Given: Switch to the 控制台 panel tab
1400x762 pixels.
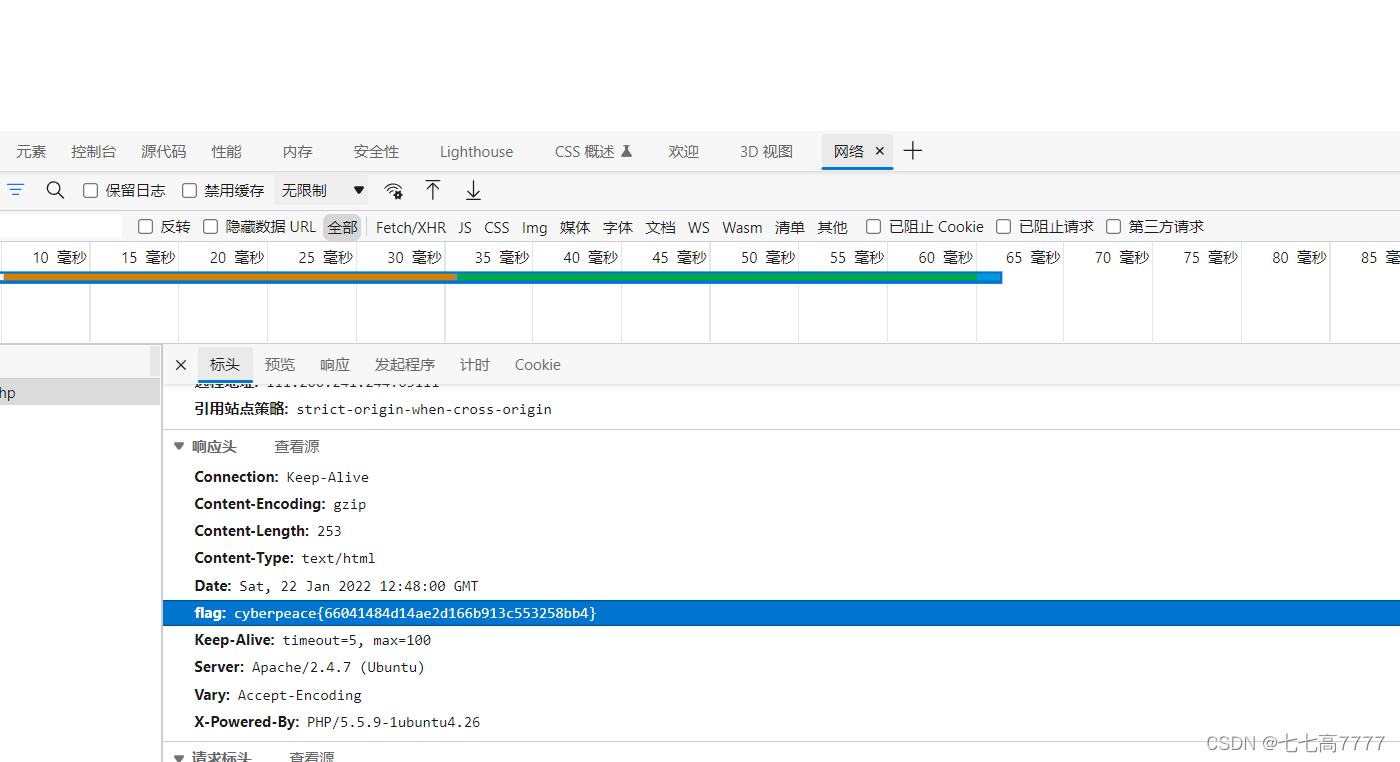Looking at the screenshot, I should click(93, 152).
